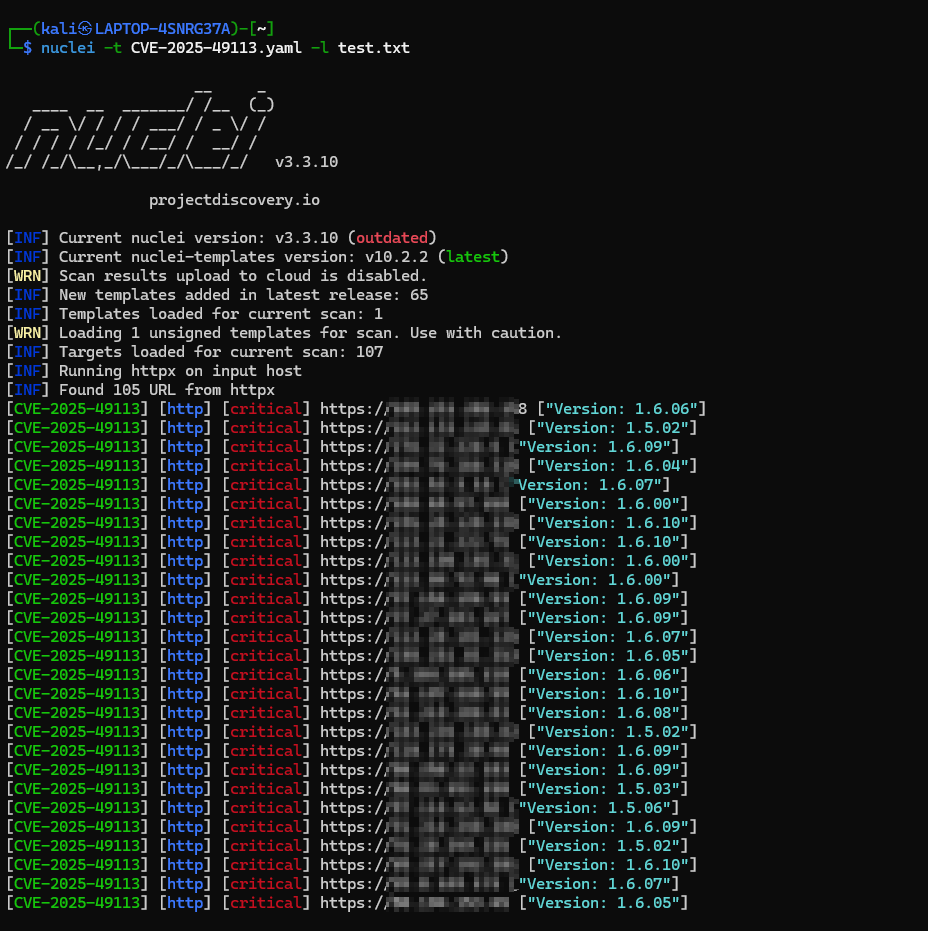Click the CVE-2025-49113 tag in the Version 1.6.08 row
The width and height of the screenshot is (928, 931).
point(77,713)
